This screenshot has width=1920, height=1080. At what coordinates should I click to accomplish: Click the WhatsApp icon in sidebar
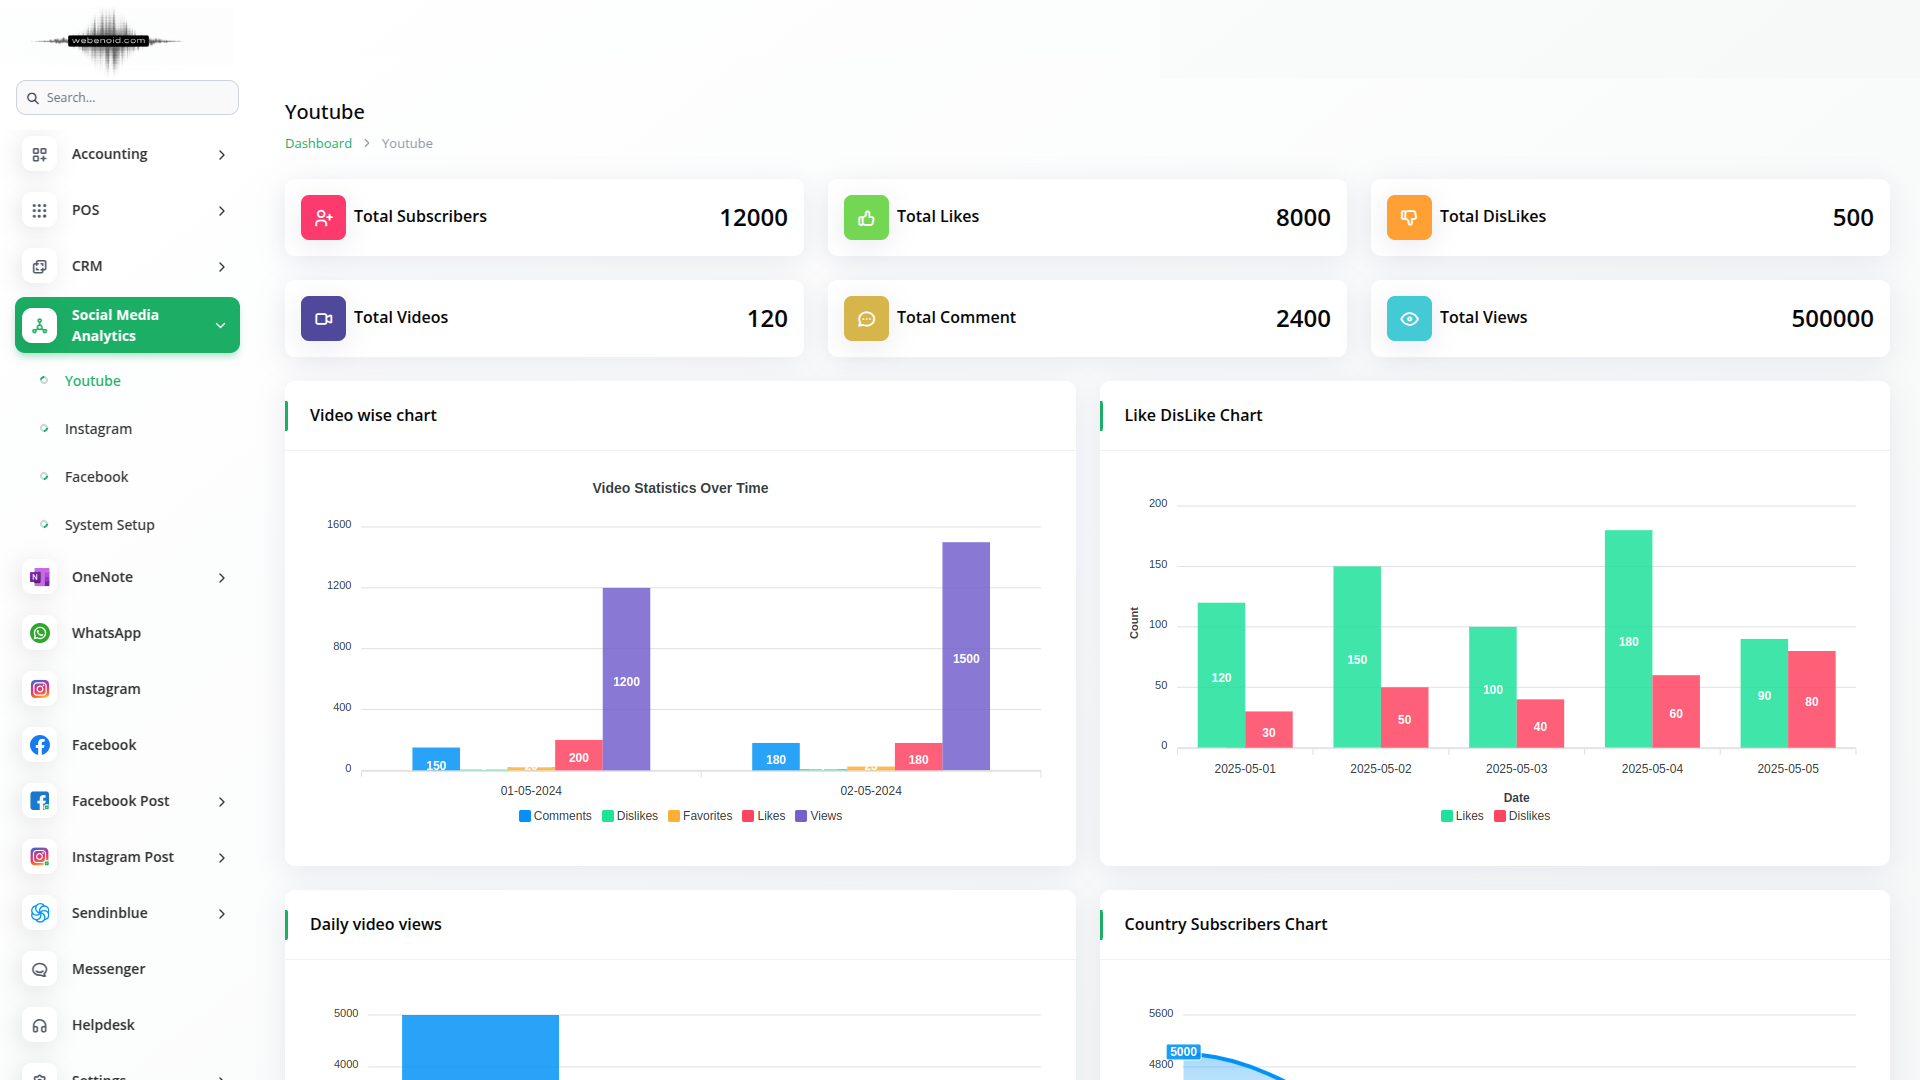[39, 633]
